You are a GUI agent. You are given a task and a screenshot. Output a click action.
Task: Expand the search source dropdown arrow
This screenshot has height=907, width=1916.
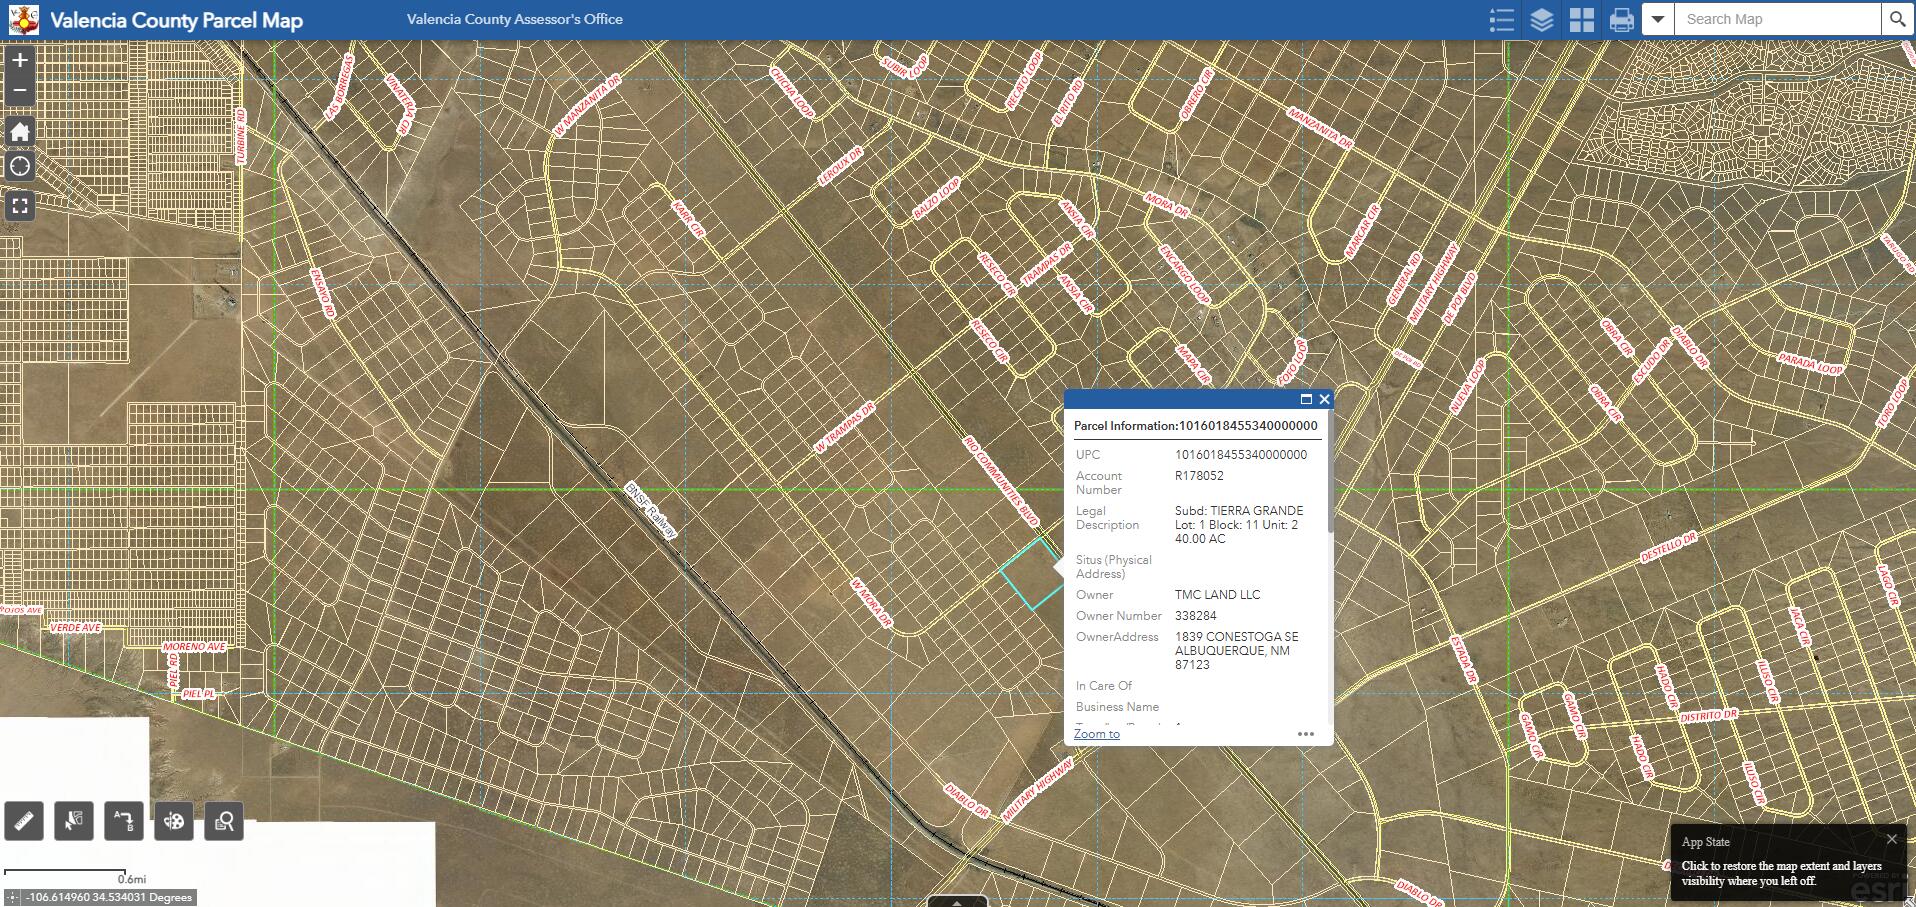(1658, 20)
